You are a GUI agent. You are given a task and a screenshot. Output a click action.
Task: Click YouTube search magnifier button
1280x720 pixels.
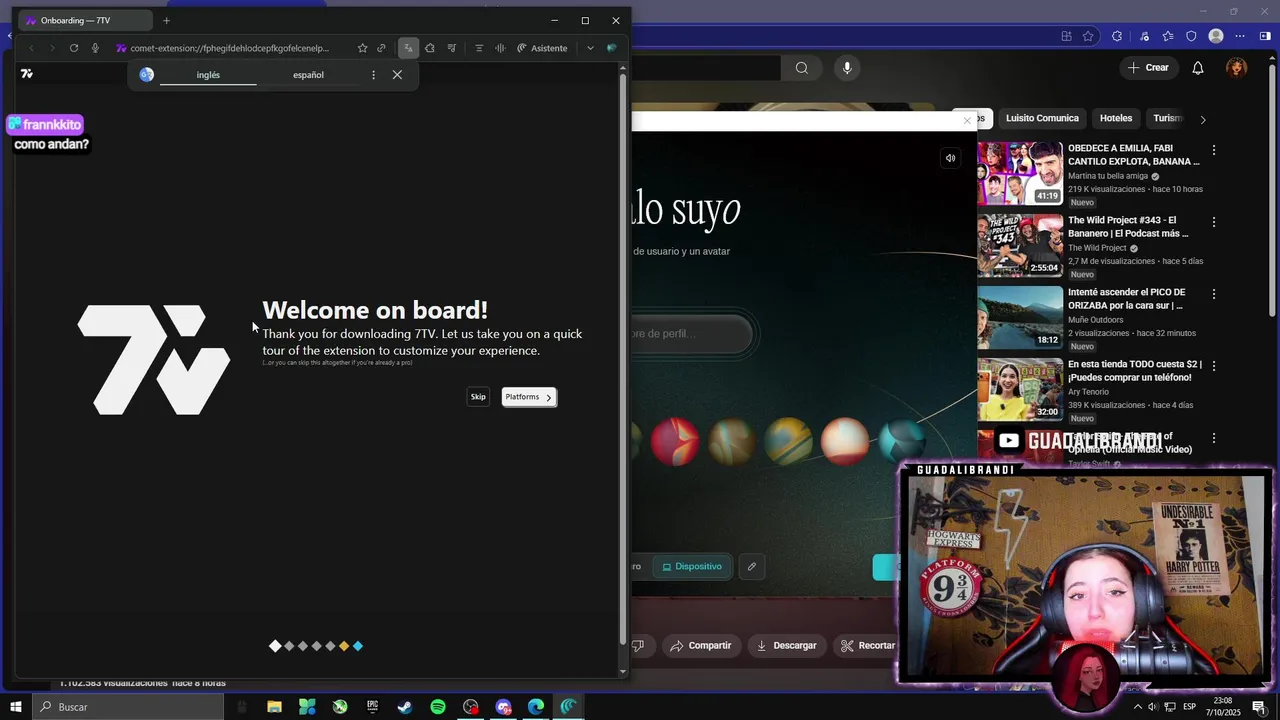pyautogui.click(x=802, y=68)
